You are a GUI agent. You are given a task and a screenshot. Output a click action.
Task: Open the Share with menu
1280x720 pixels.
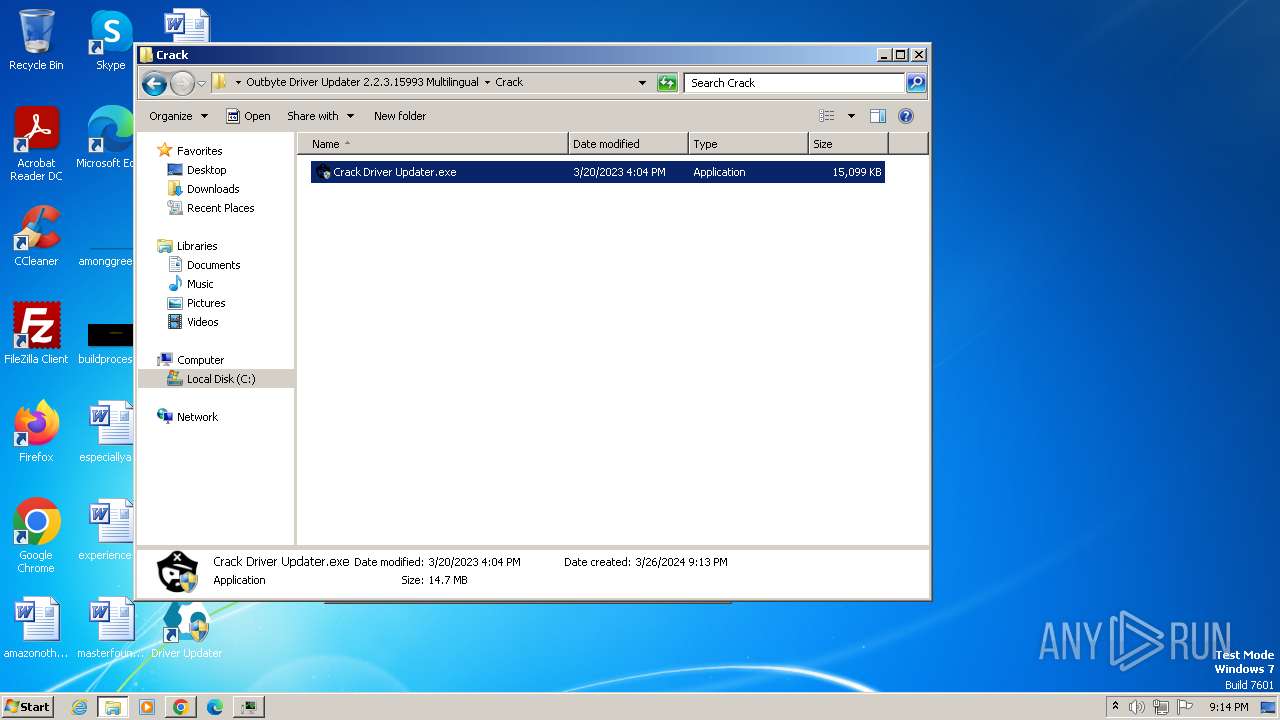click(320, 116)
